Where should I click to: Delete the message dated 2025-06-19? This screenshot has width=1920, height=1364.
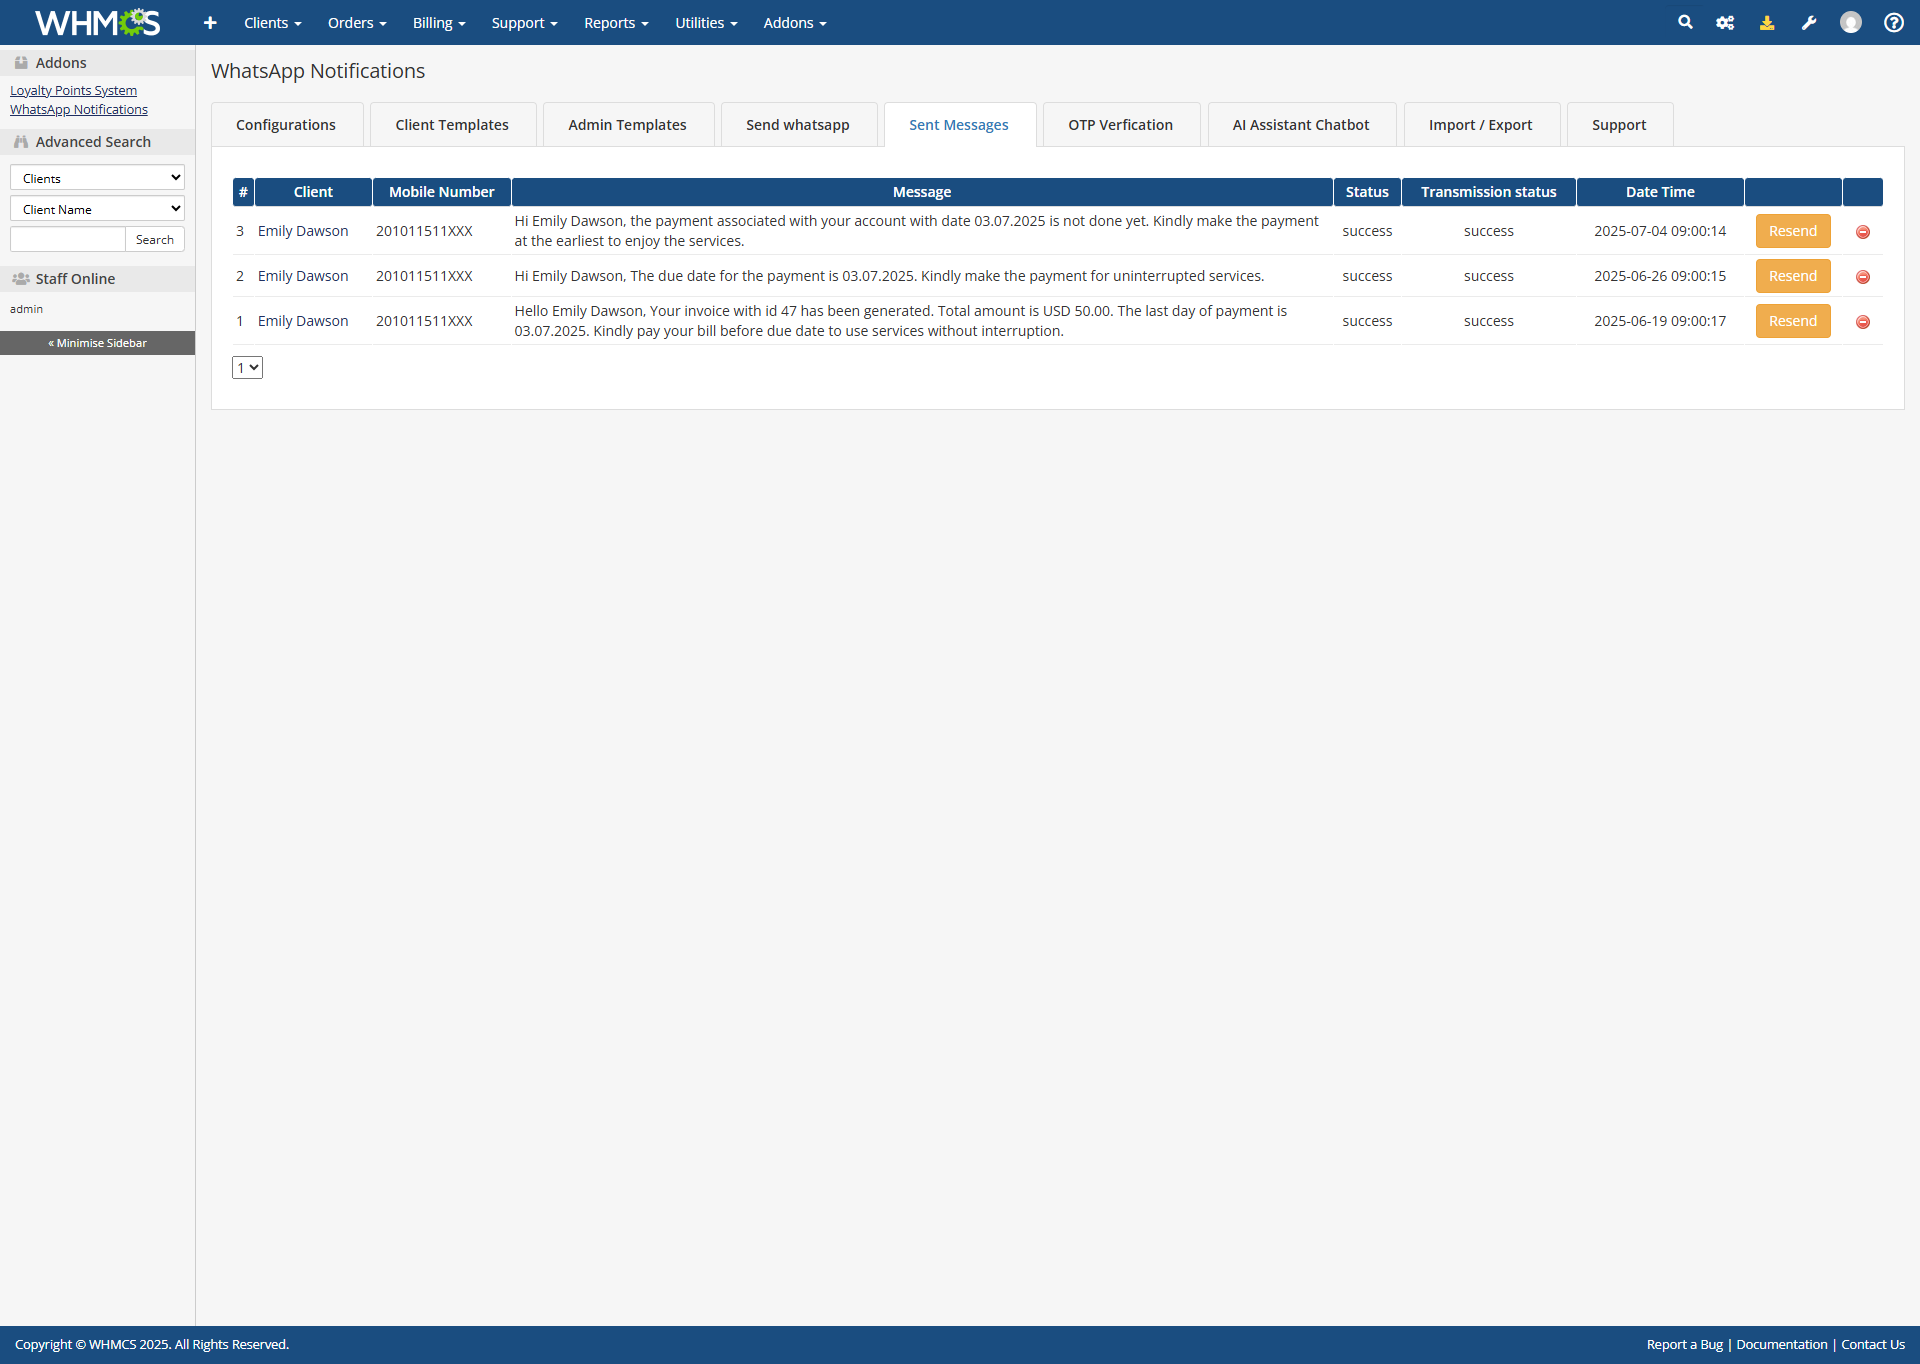click(1863, 322)
